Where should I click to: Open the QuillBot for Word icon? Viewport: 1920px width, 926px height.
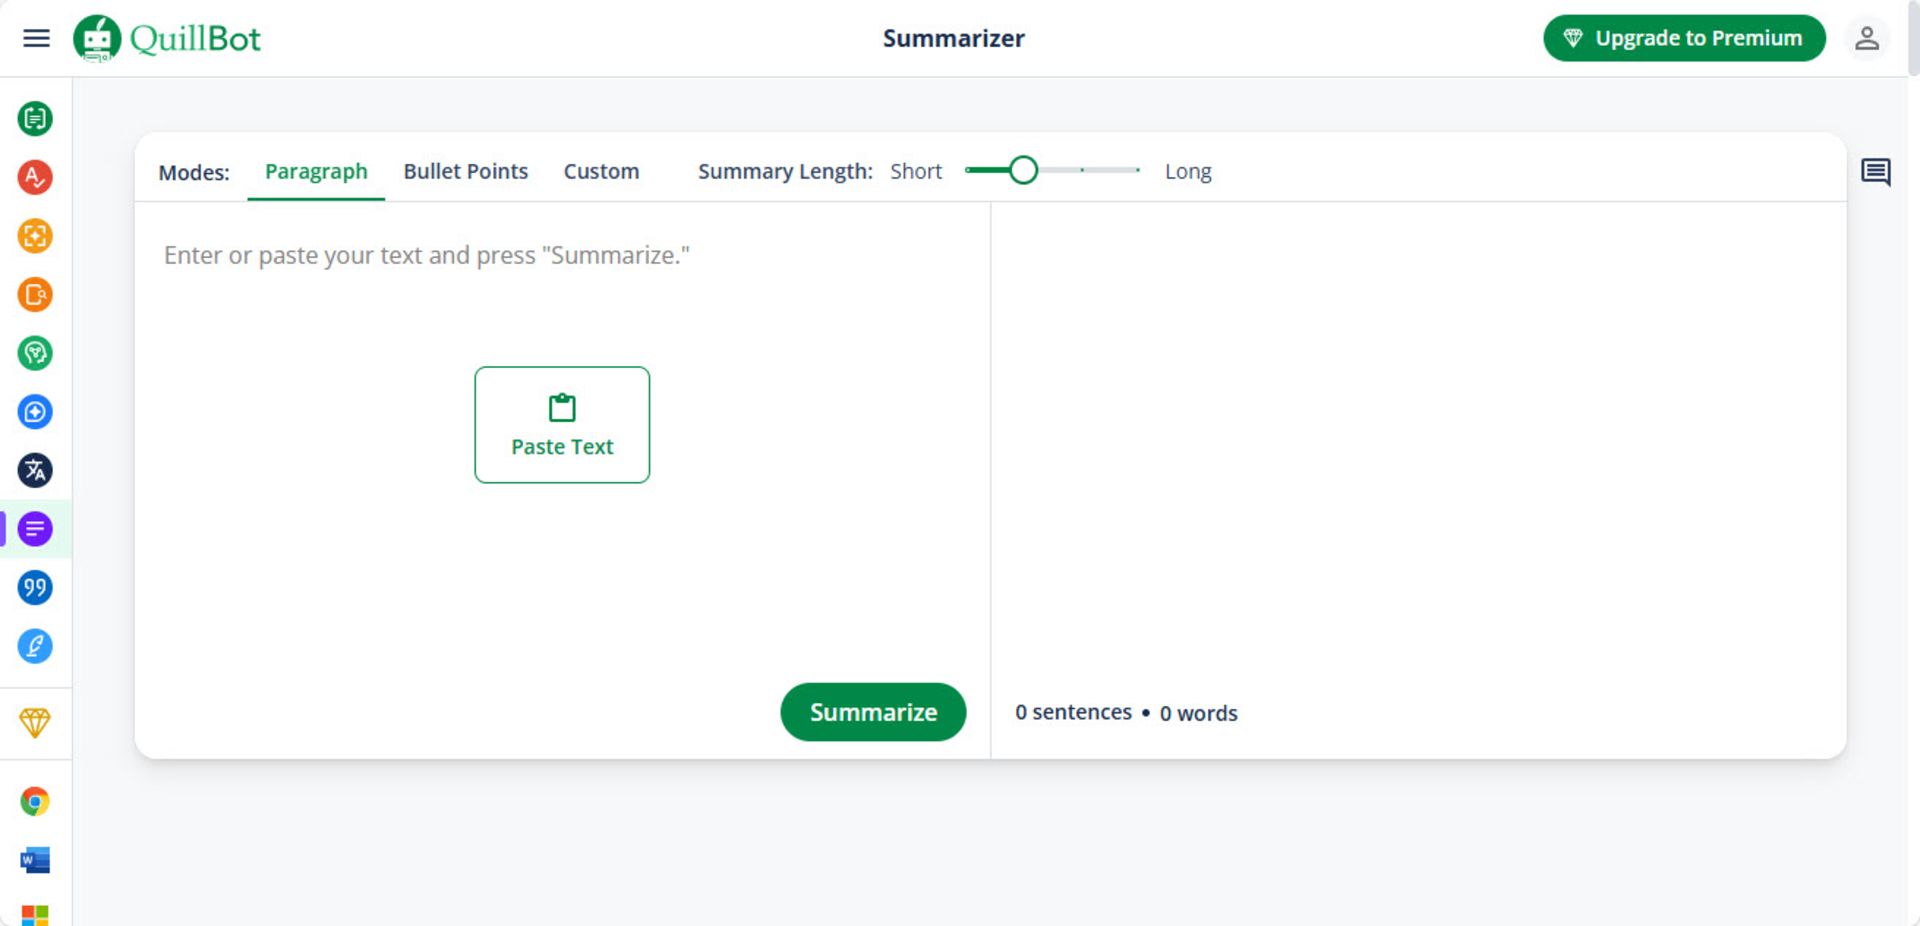pos(35,860)
